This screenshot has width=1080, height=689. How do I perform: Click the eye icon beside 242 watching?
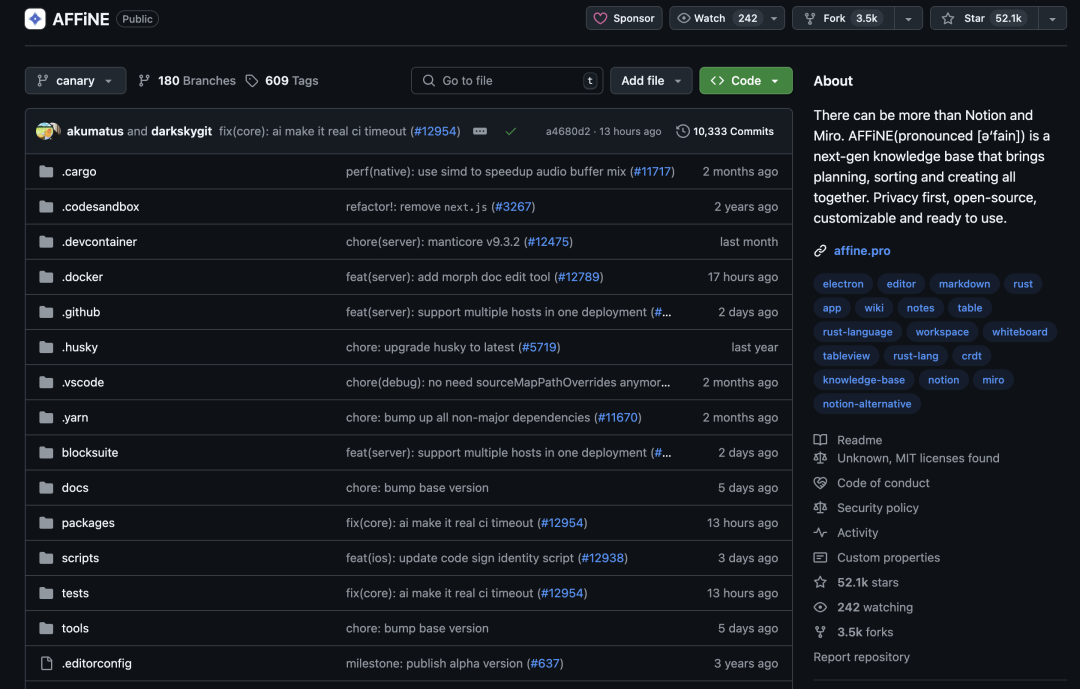coord(820,607)
